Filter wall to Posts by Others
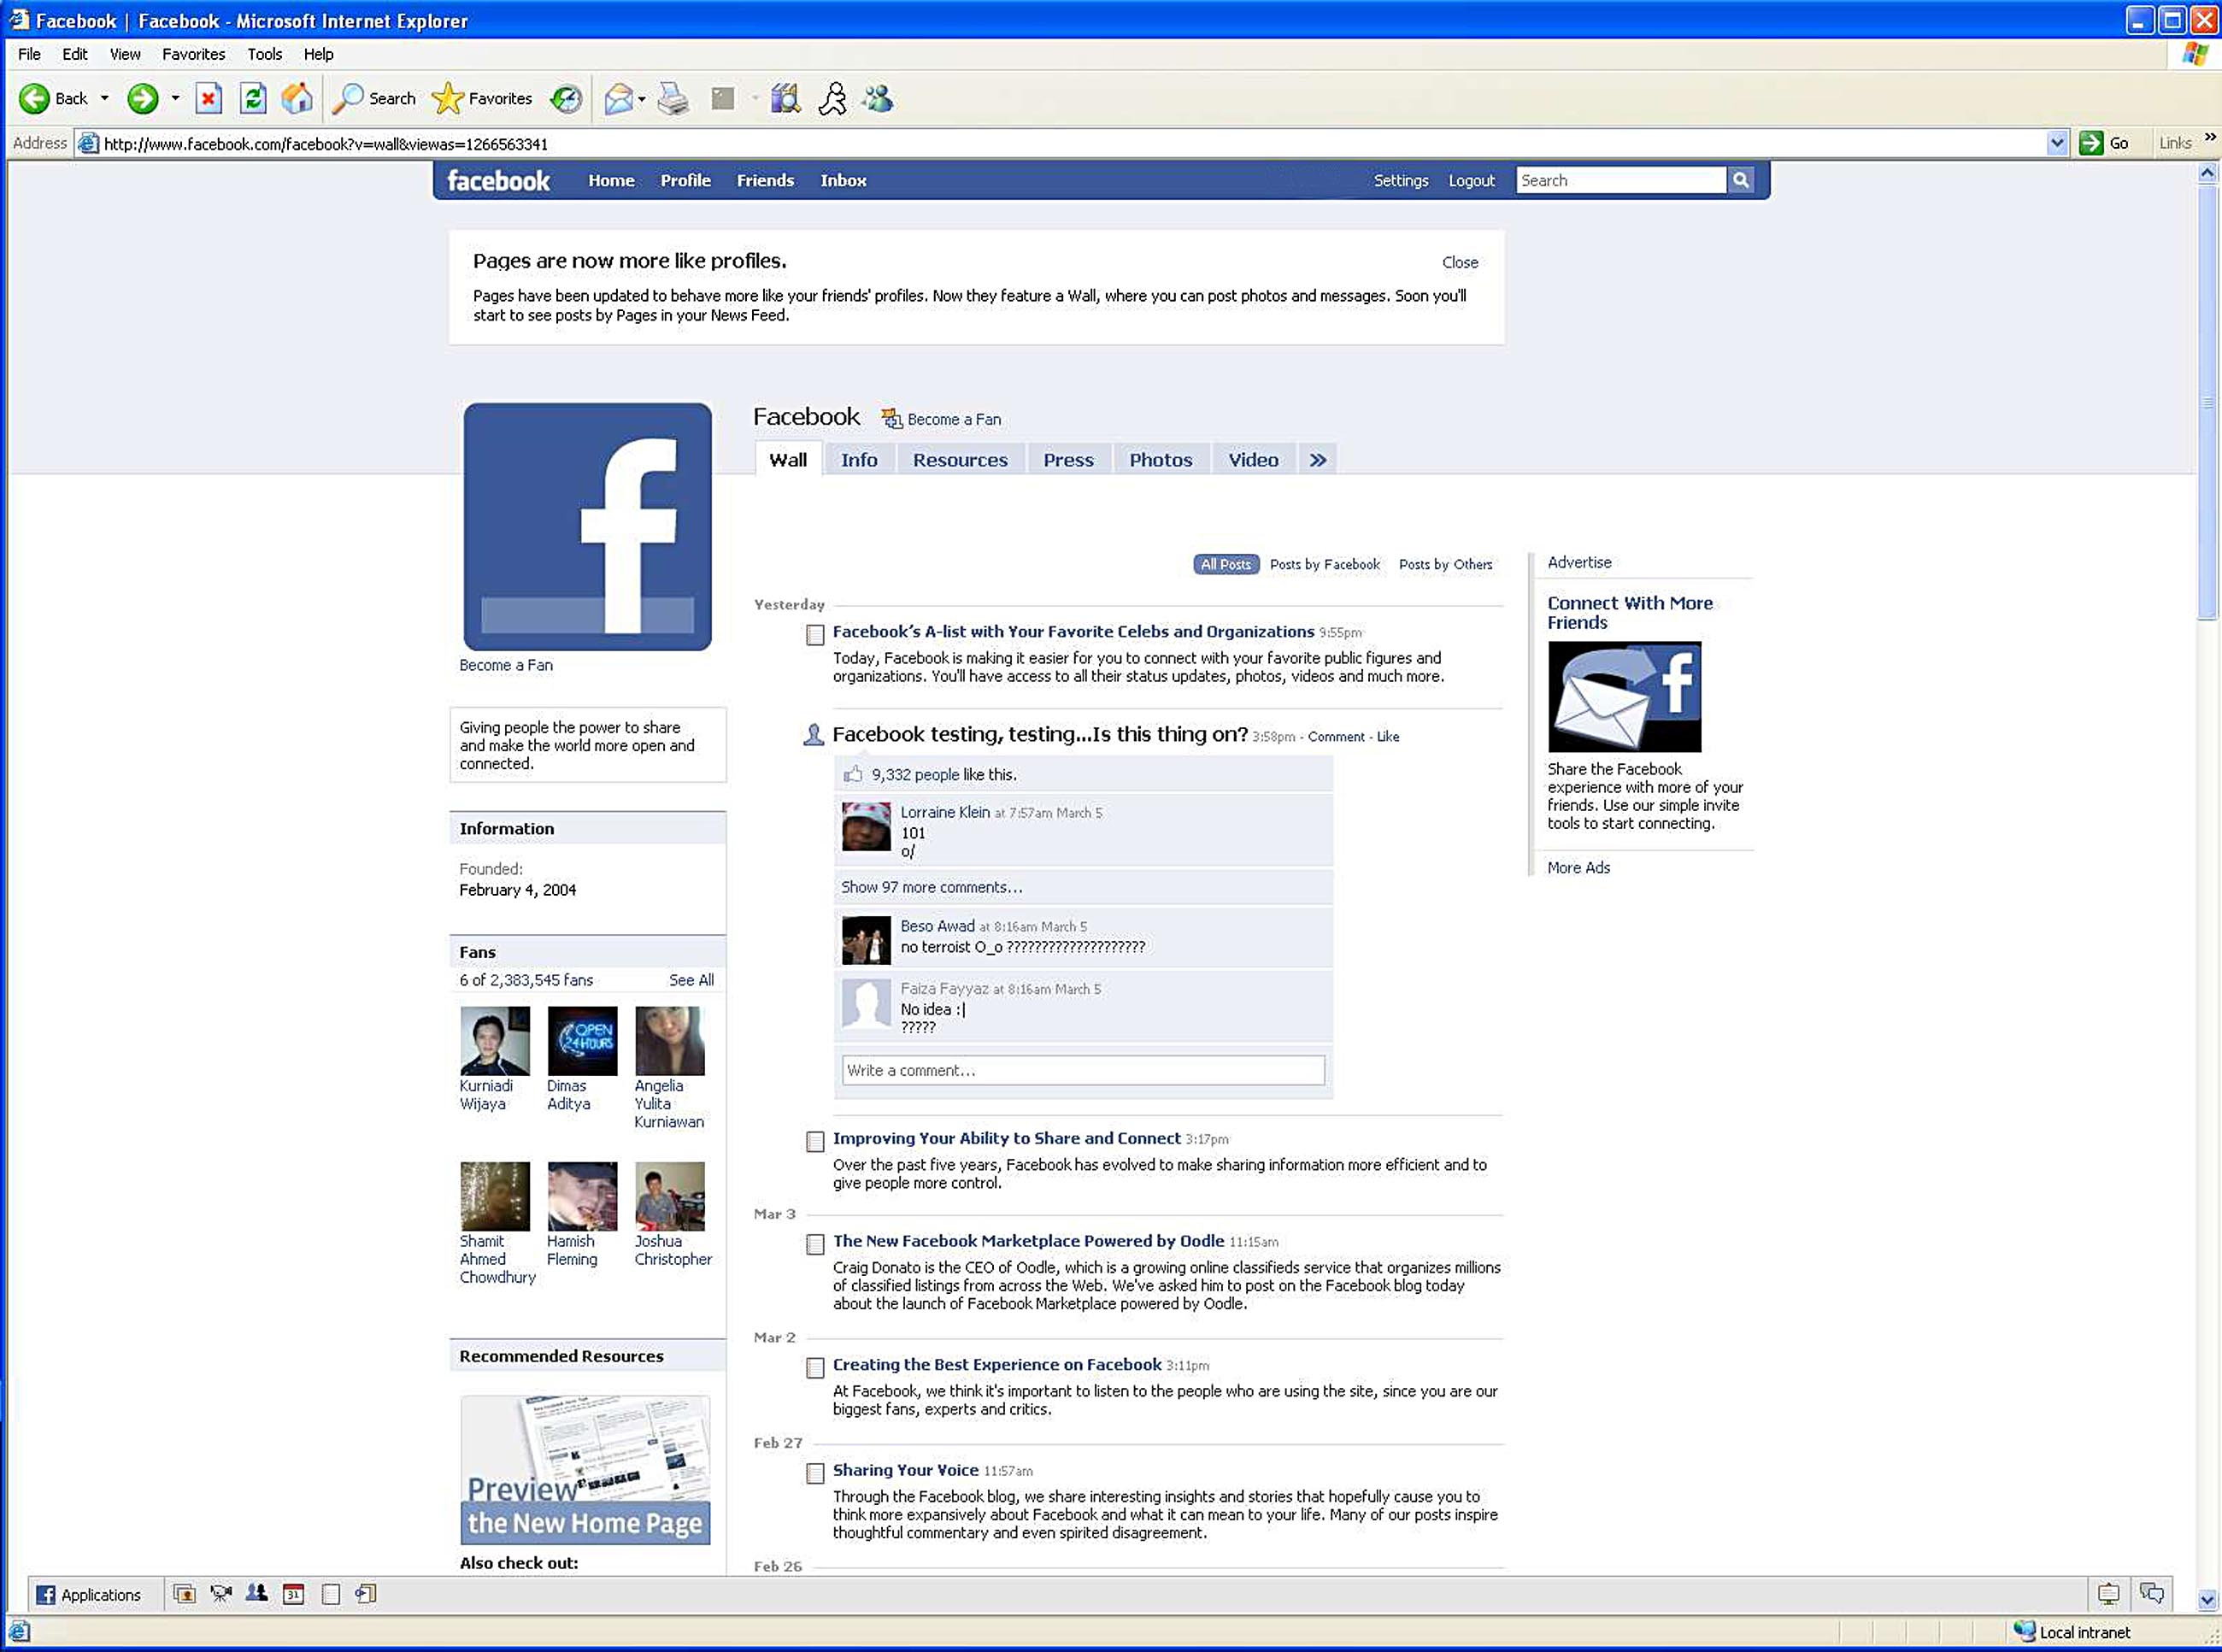Viewport: 2222px width, 1652px height. tap(1445, 564)
